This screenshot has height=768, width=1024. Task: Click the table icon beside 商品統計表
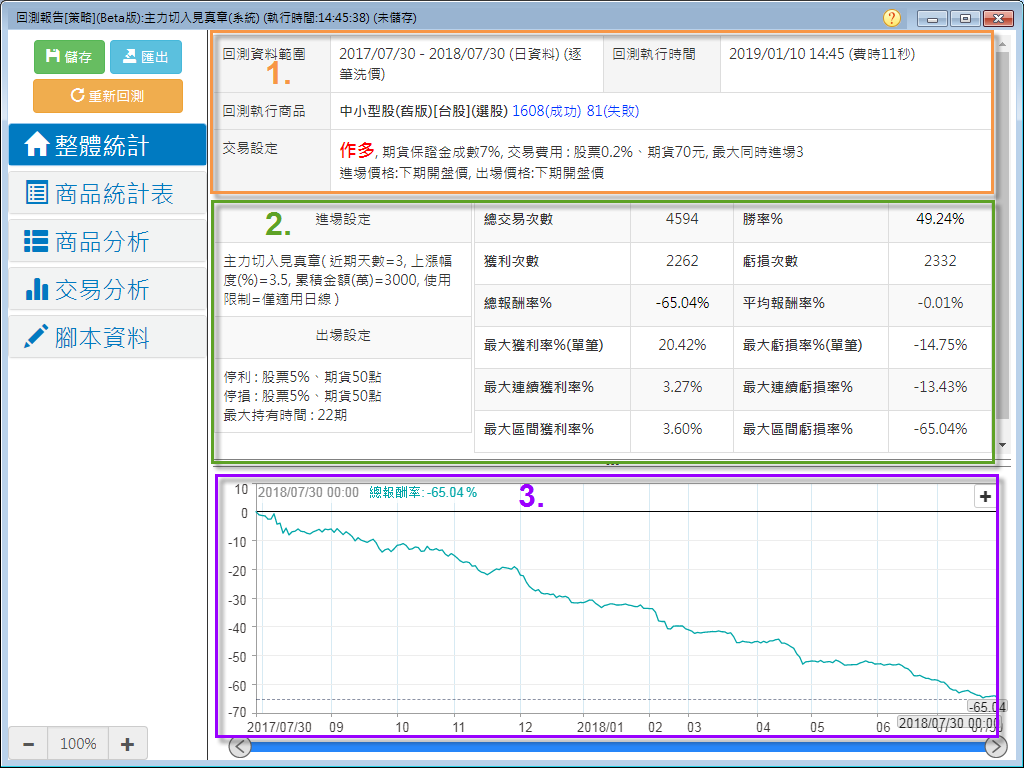[x=36, y=194]
